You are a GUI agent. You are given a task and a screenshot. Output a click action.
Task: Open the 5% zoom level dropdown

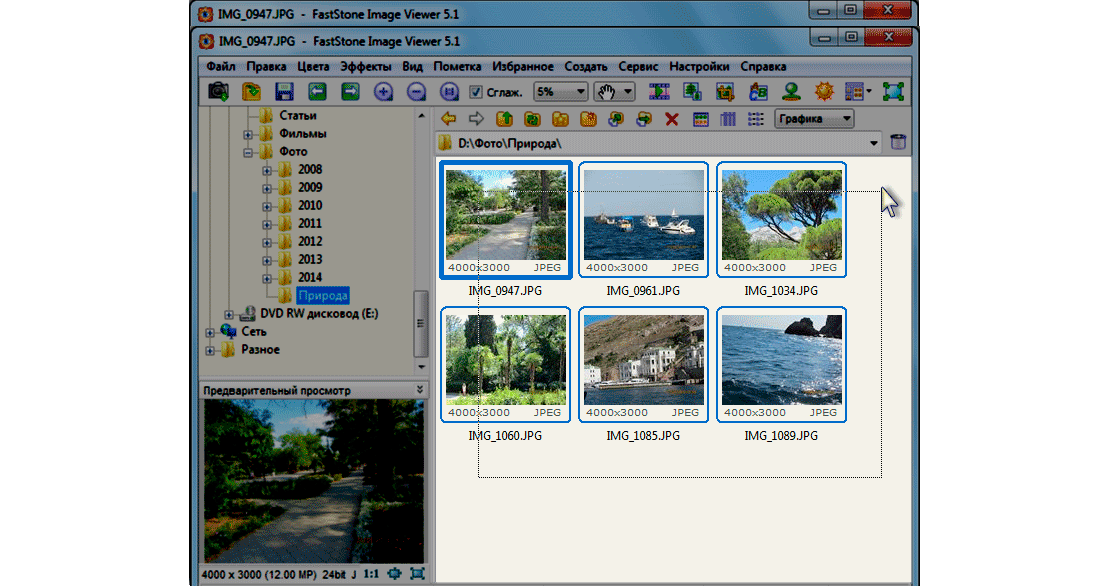click(x=560, y=92)
